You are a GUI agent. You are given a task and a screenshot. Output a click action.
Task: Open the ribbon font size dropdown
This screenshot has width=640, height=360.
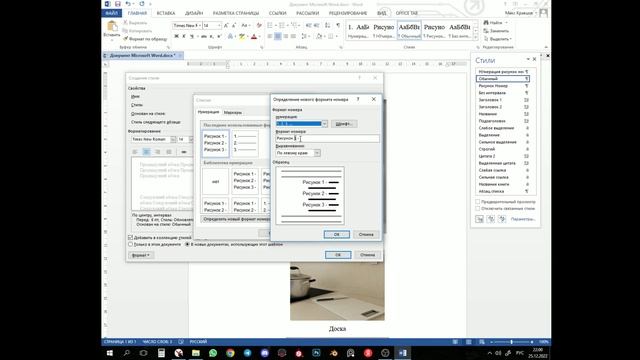(x=219, y=25)
